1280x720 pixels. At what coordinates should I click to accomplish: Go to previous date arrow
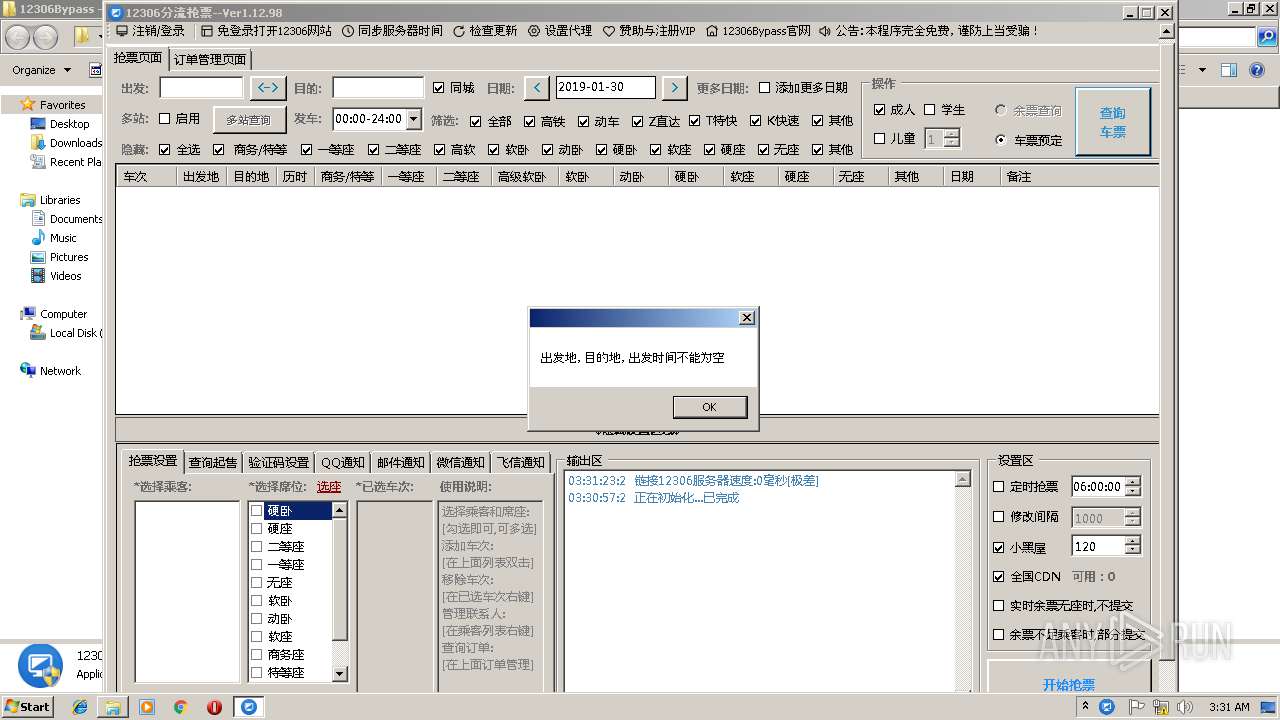tap(537, 88)
